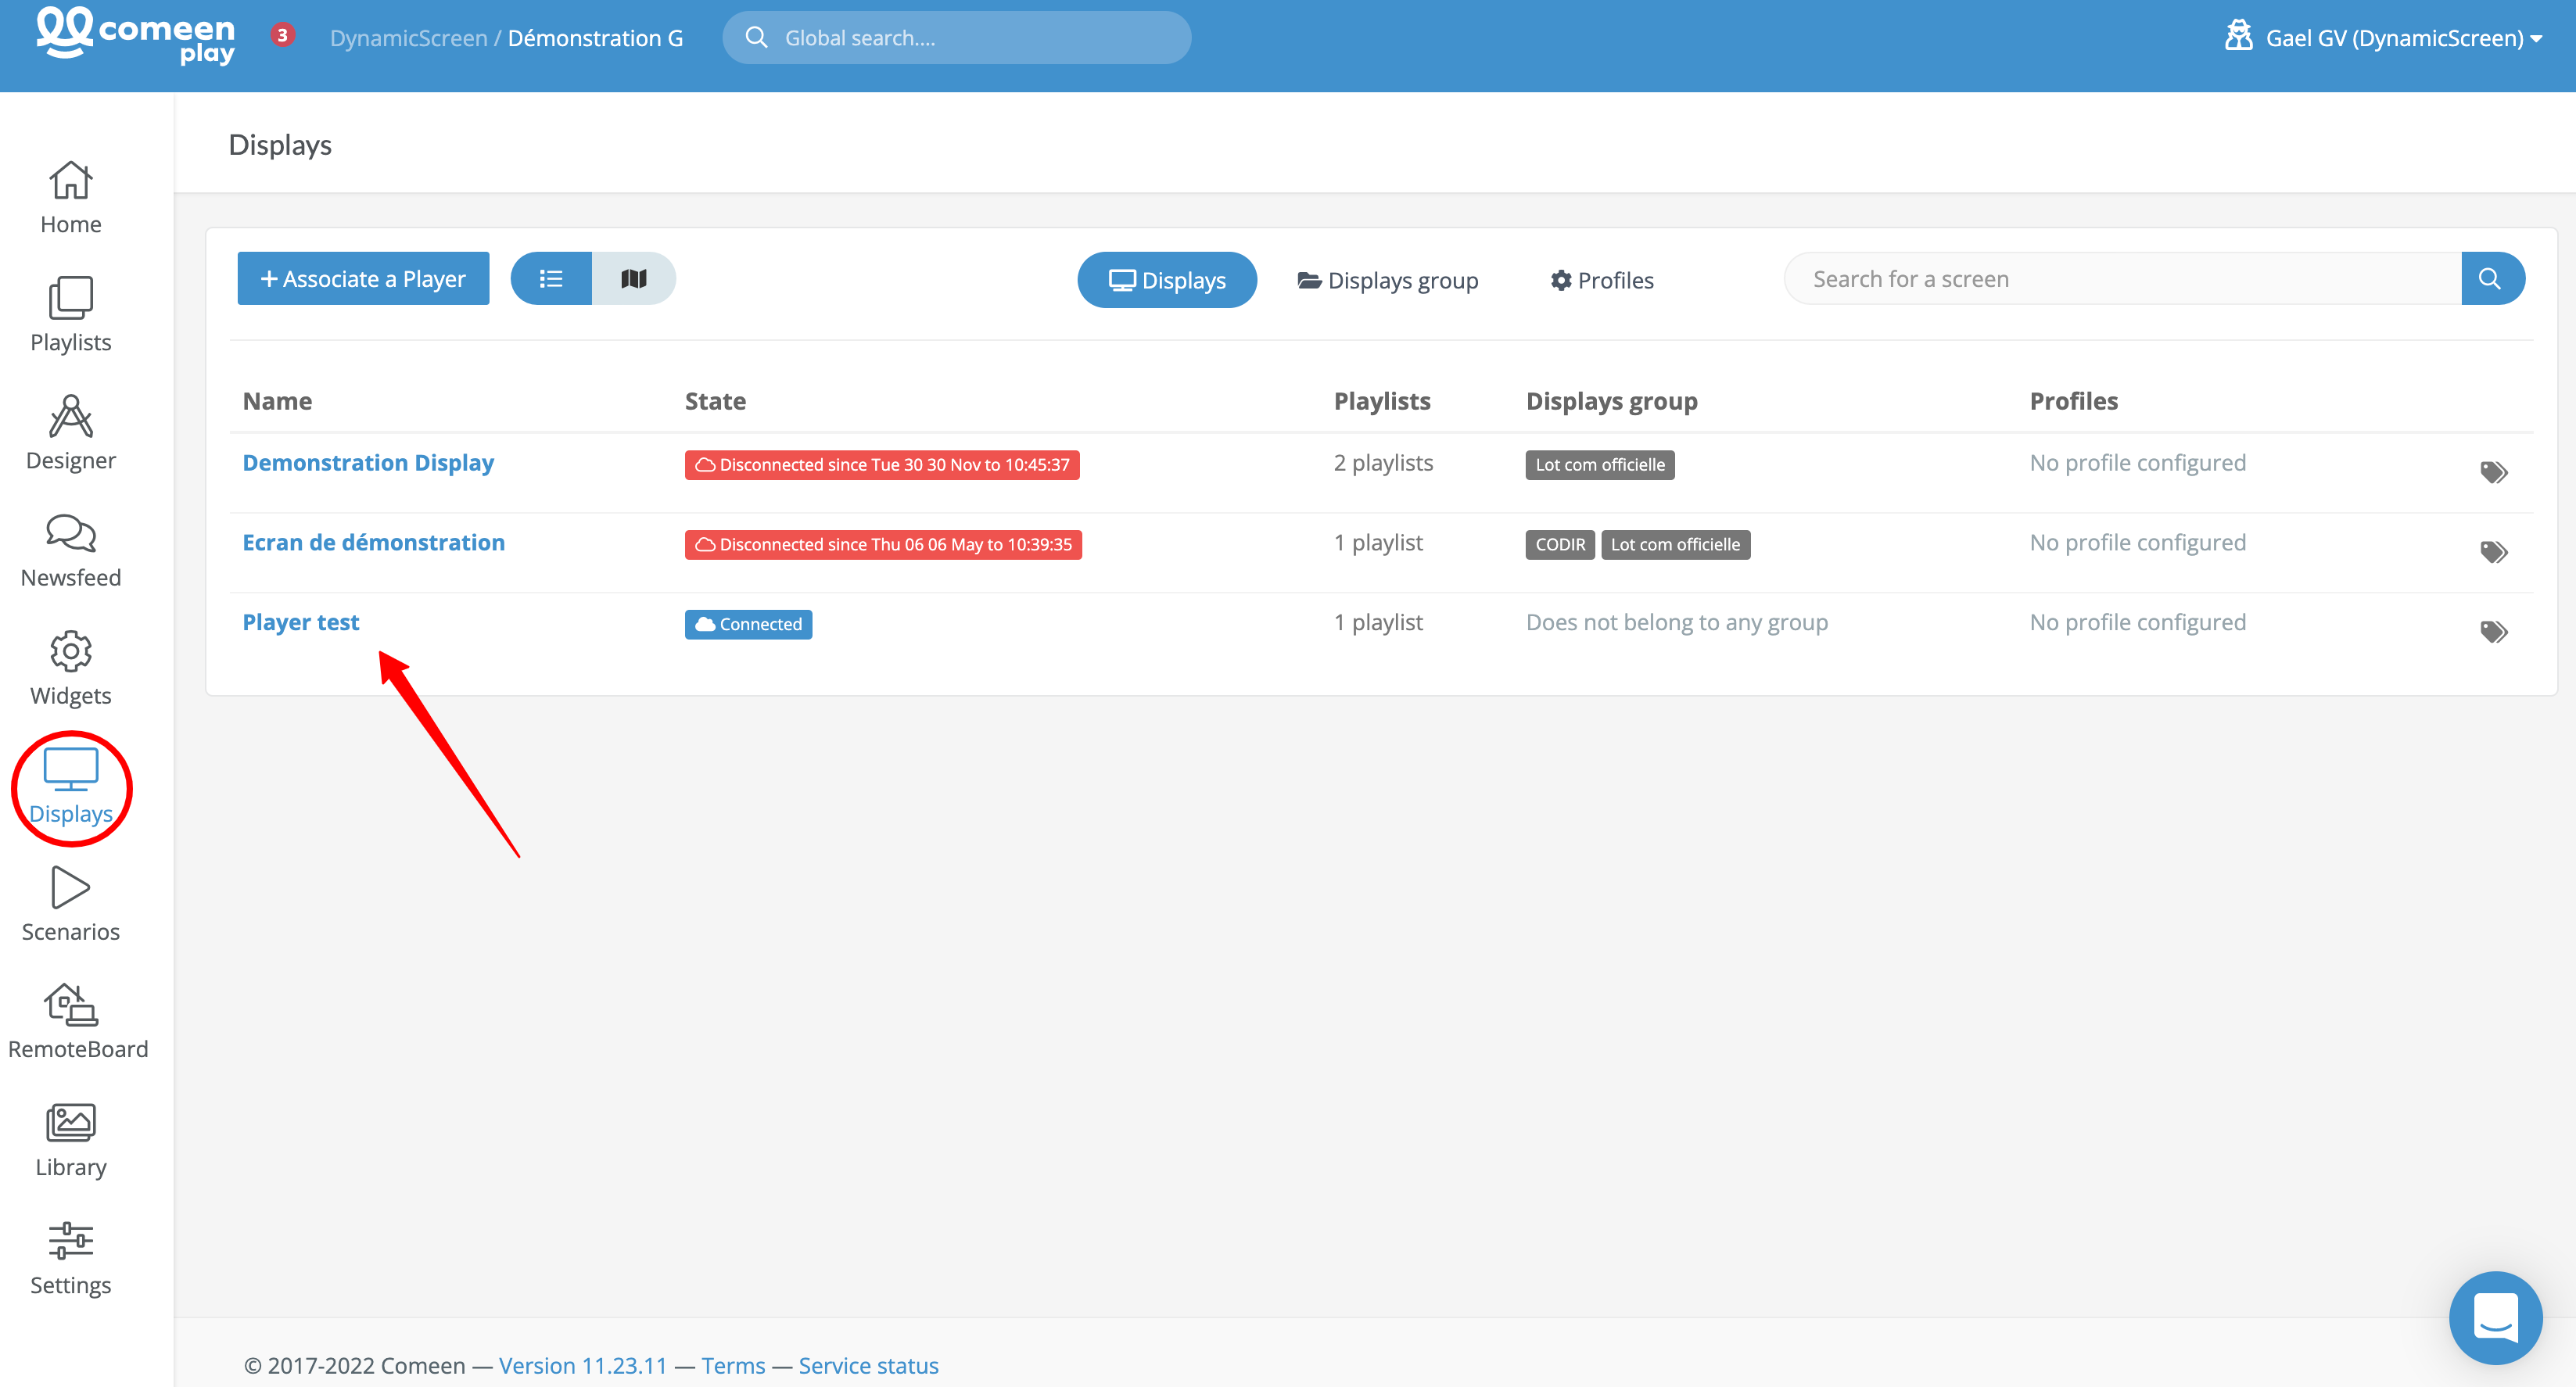
Task: Click No profile configured in Player test row
Action: point(2137,622)
